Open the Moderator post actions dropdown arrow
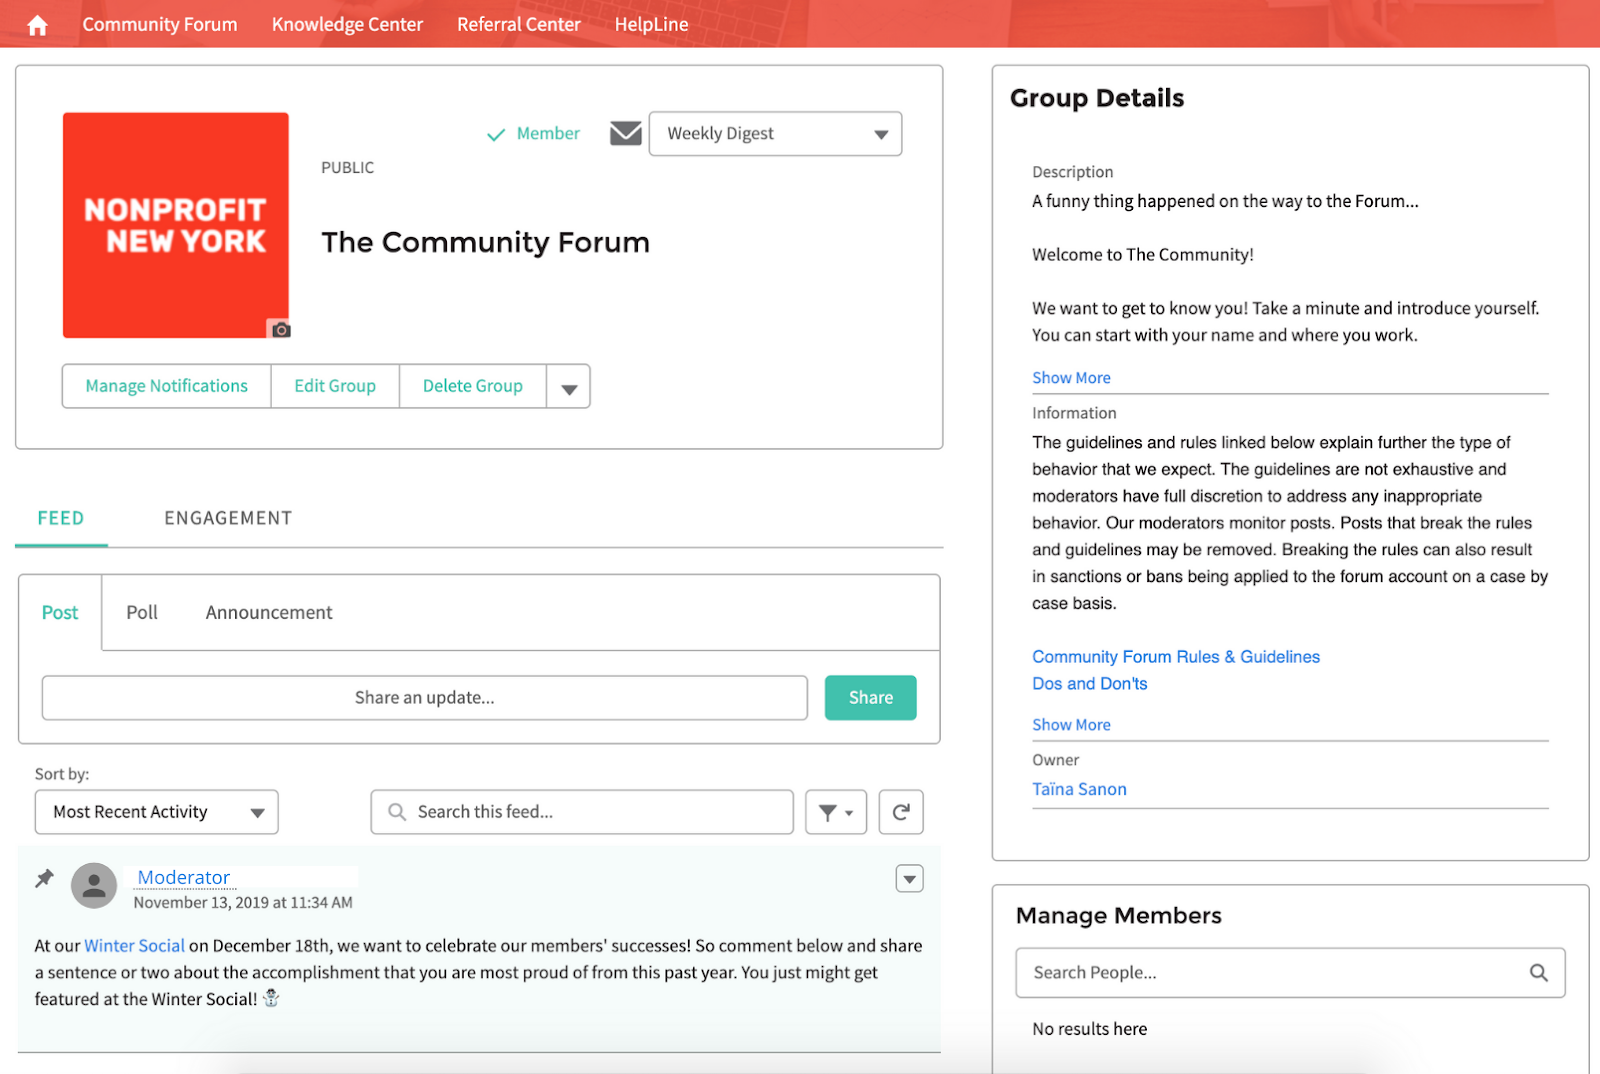The width and height of the screenshot is (1600, 1074). (x=909, y=879)
